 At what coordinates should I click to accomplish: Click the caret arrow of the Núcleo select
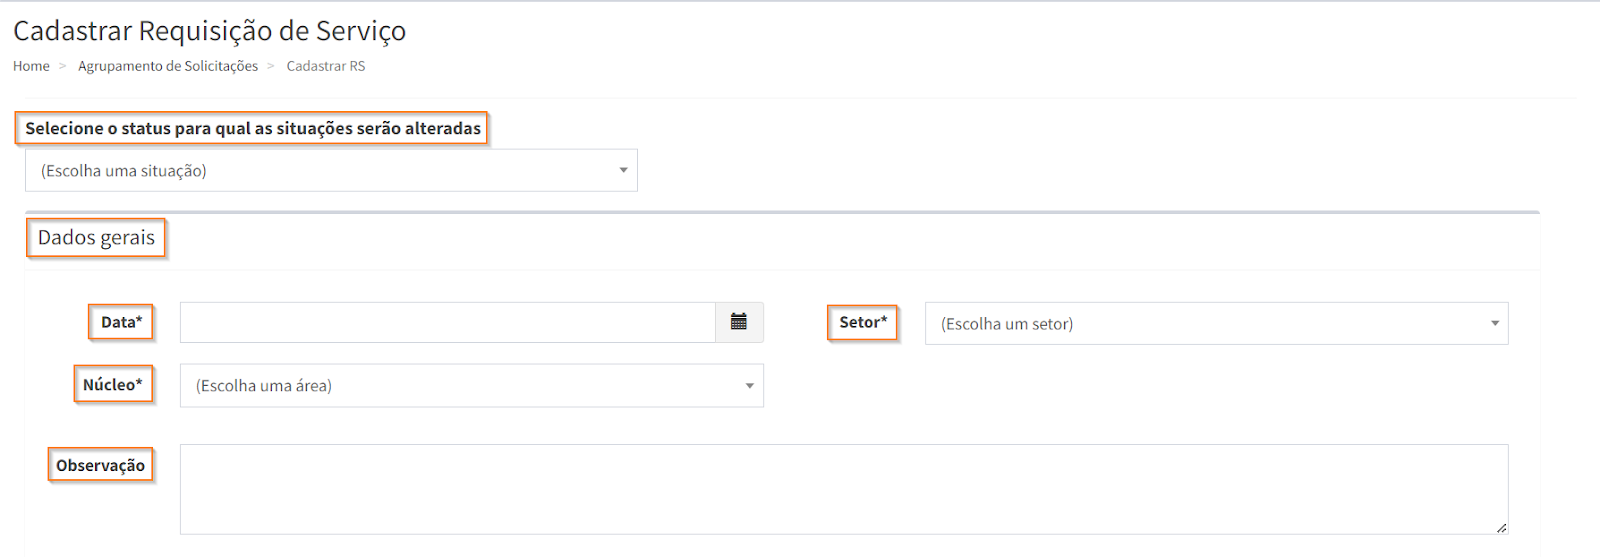(749, 386)
